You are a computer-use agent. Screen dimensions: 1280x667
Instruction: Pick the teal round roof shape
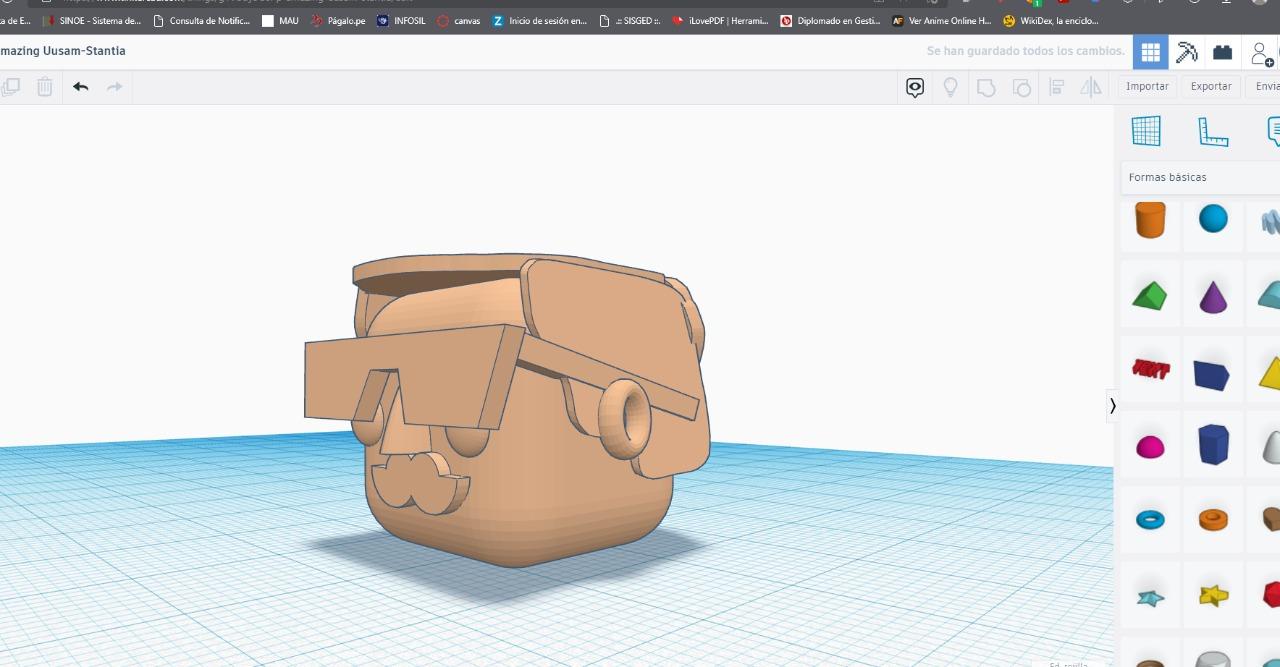click(x=1270, y=295)
